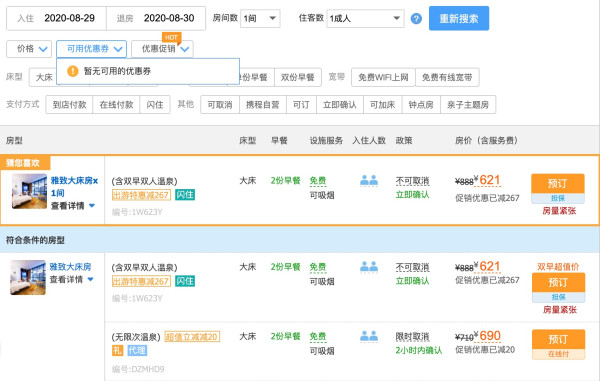The height and width of the screenshot is (381, 600).
Task: Click occupancy icon in the 690 price row
Action: tap(369, 336)
